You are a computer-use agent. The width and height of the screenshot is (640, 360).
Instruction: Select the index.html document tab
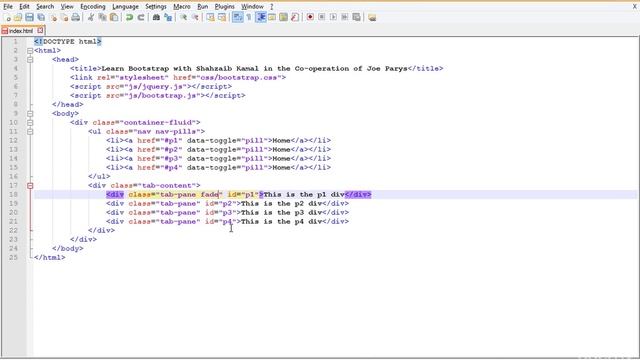[21, 31]
